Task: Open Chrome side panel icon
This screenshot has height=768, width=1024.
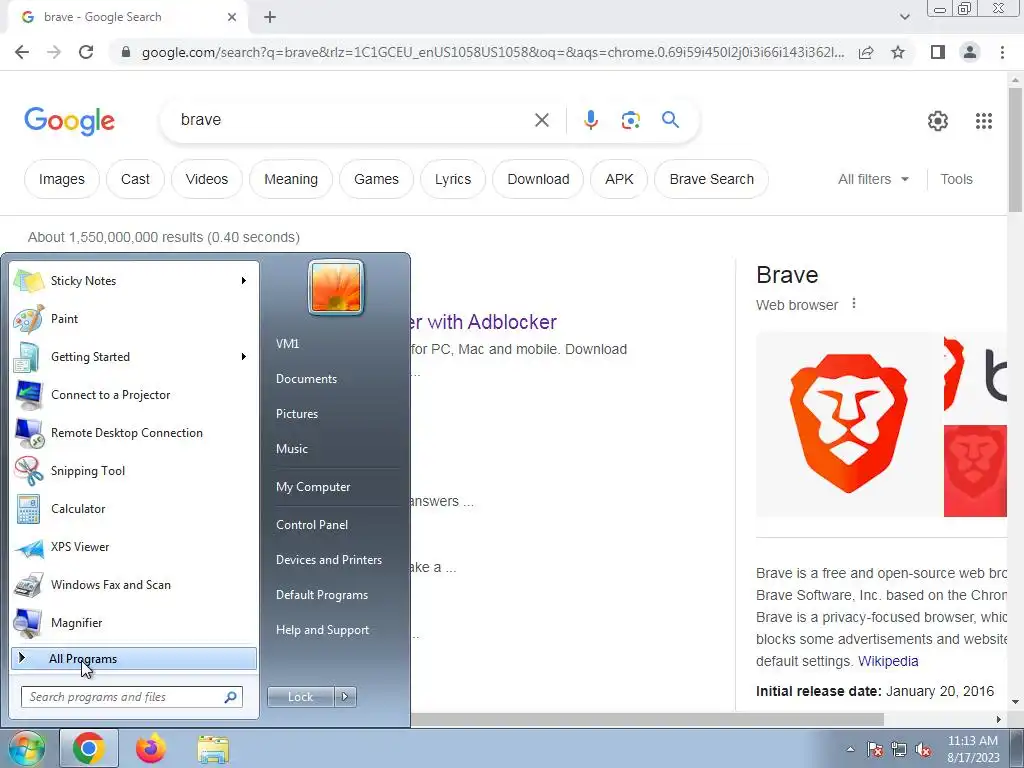Action: pyautogui.click(x=938, y=52)
